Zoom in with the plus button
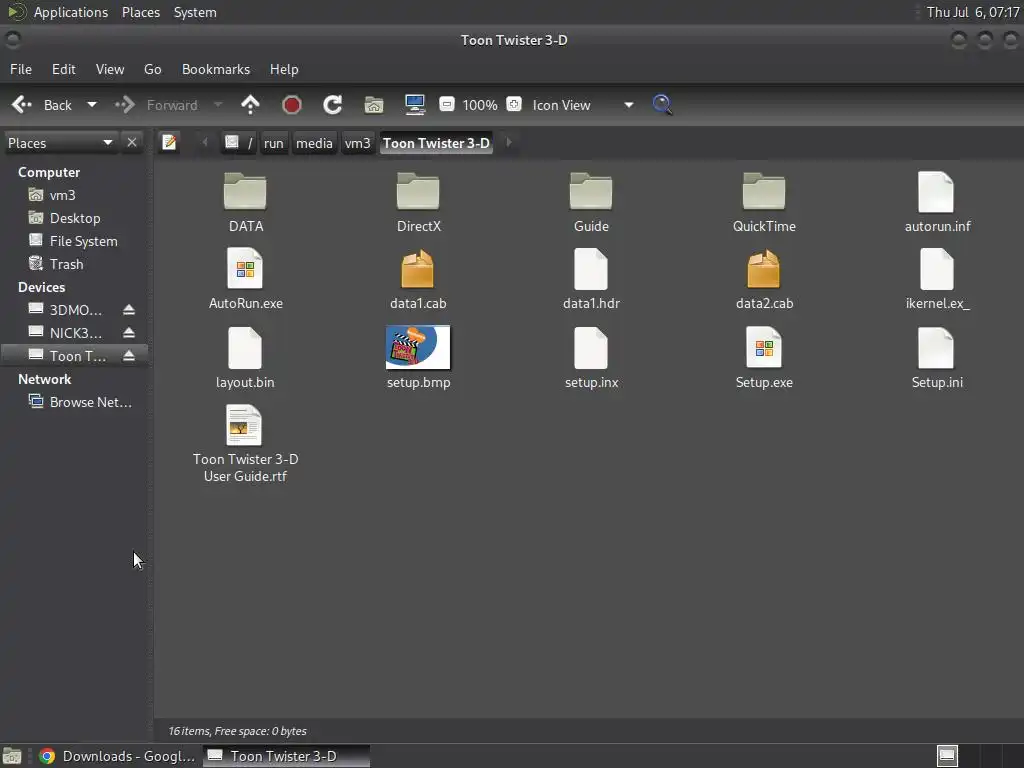The width and height of the screenshot is (1024, 768). tap(514, 104)
